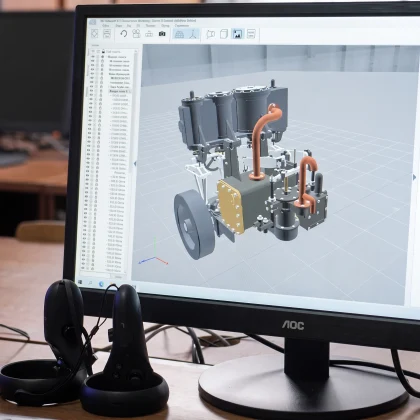Click the measurement icon before the photo camera
This screenshot has width=420, height=420.
[x=149, y=34]
